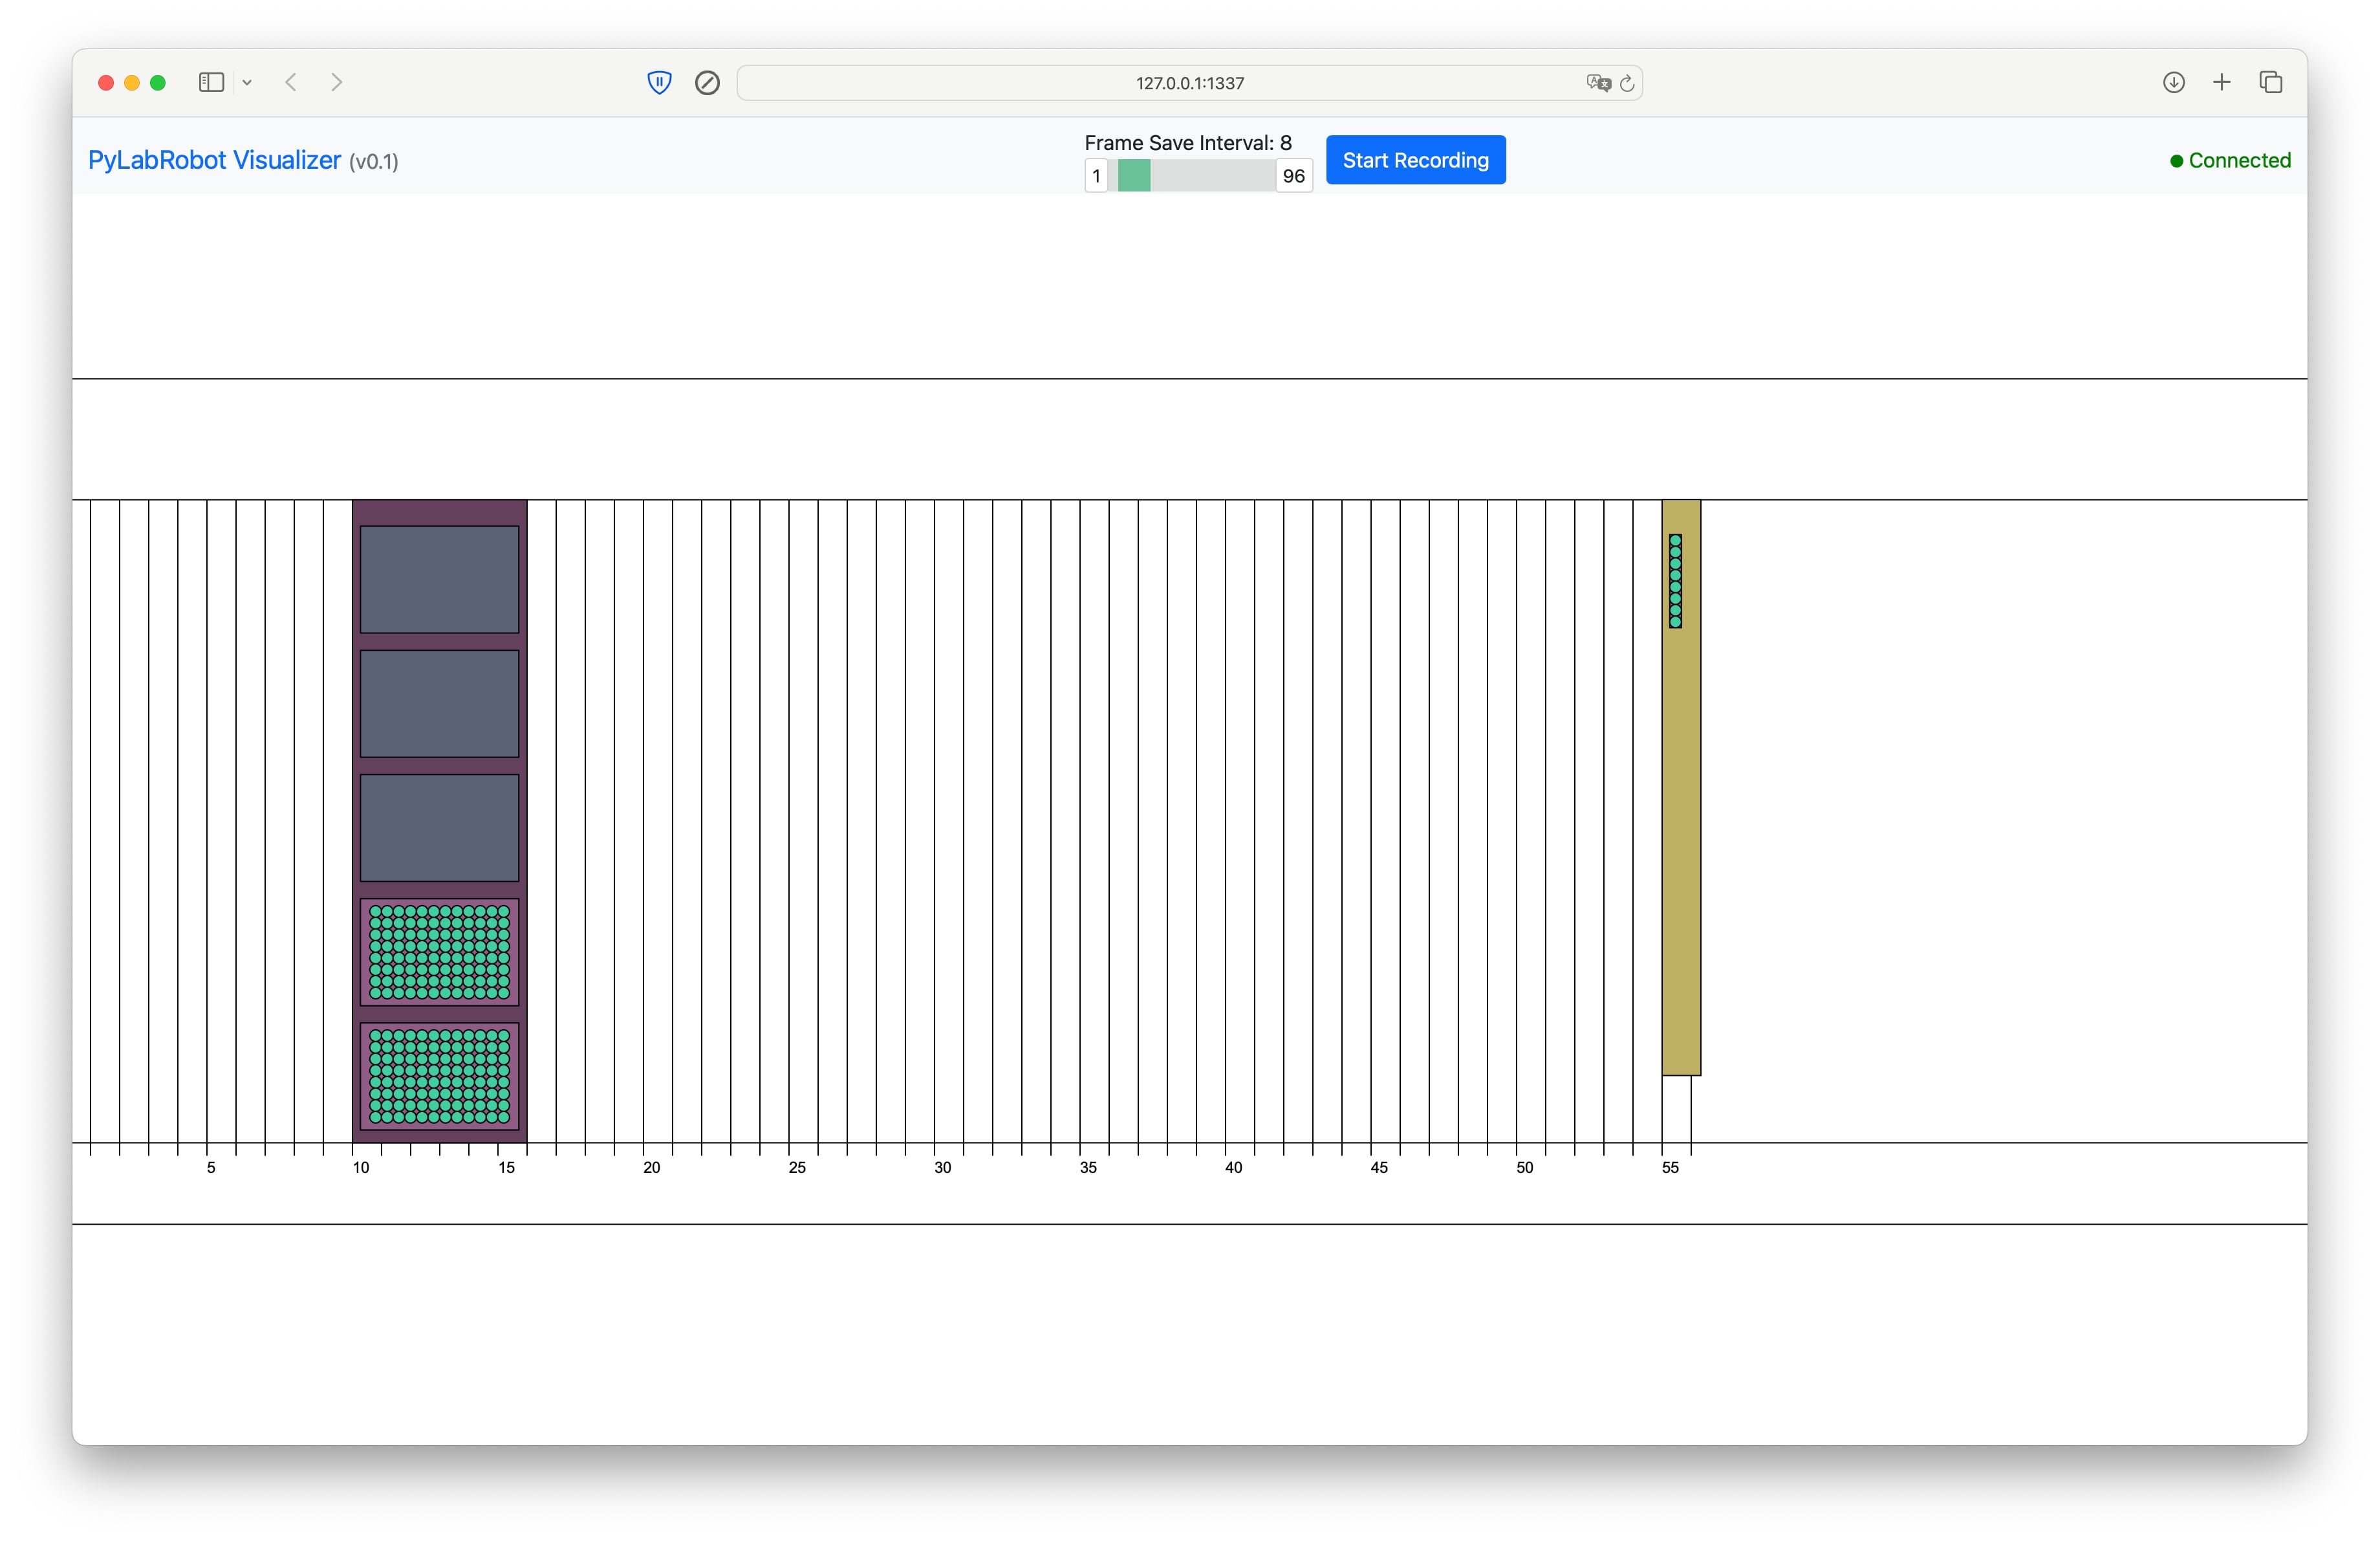Open the privacy shield icon
The width and height of the screenshot is (2380, 1541).
click(x=659, y=82)
